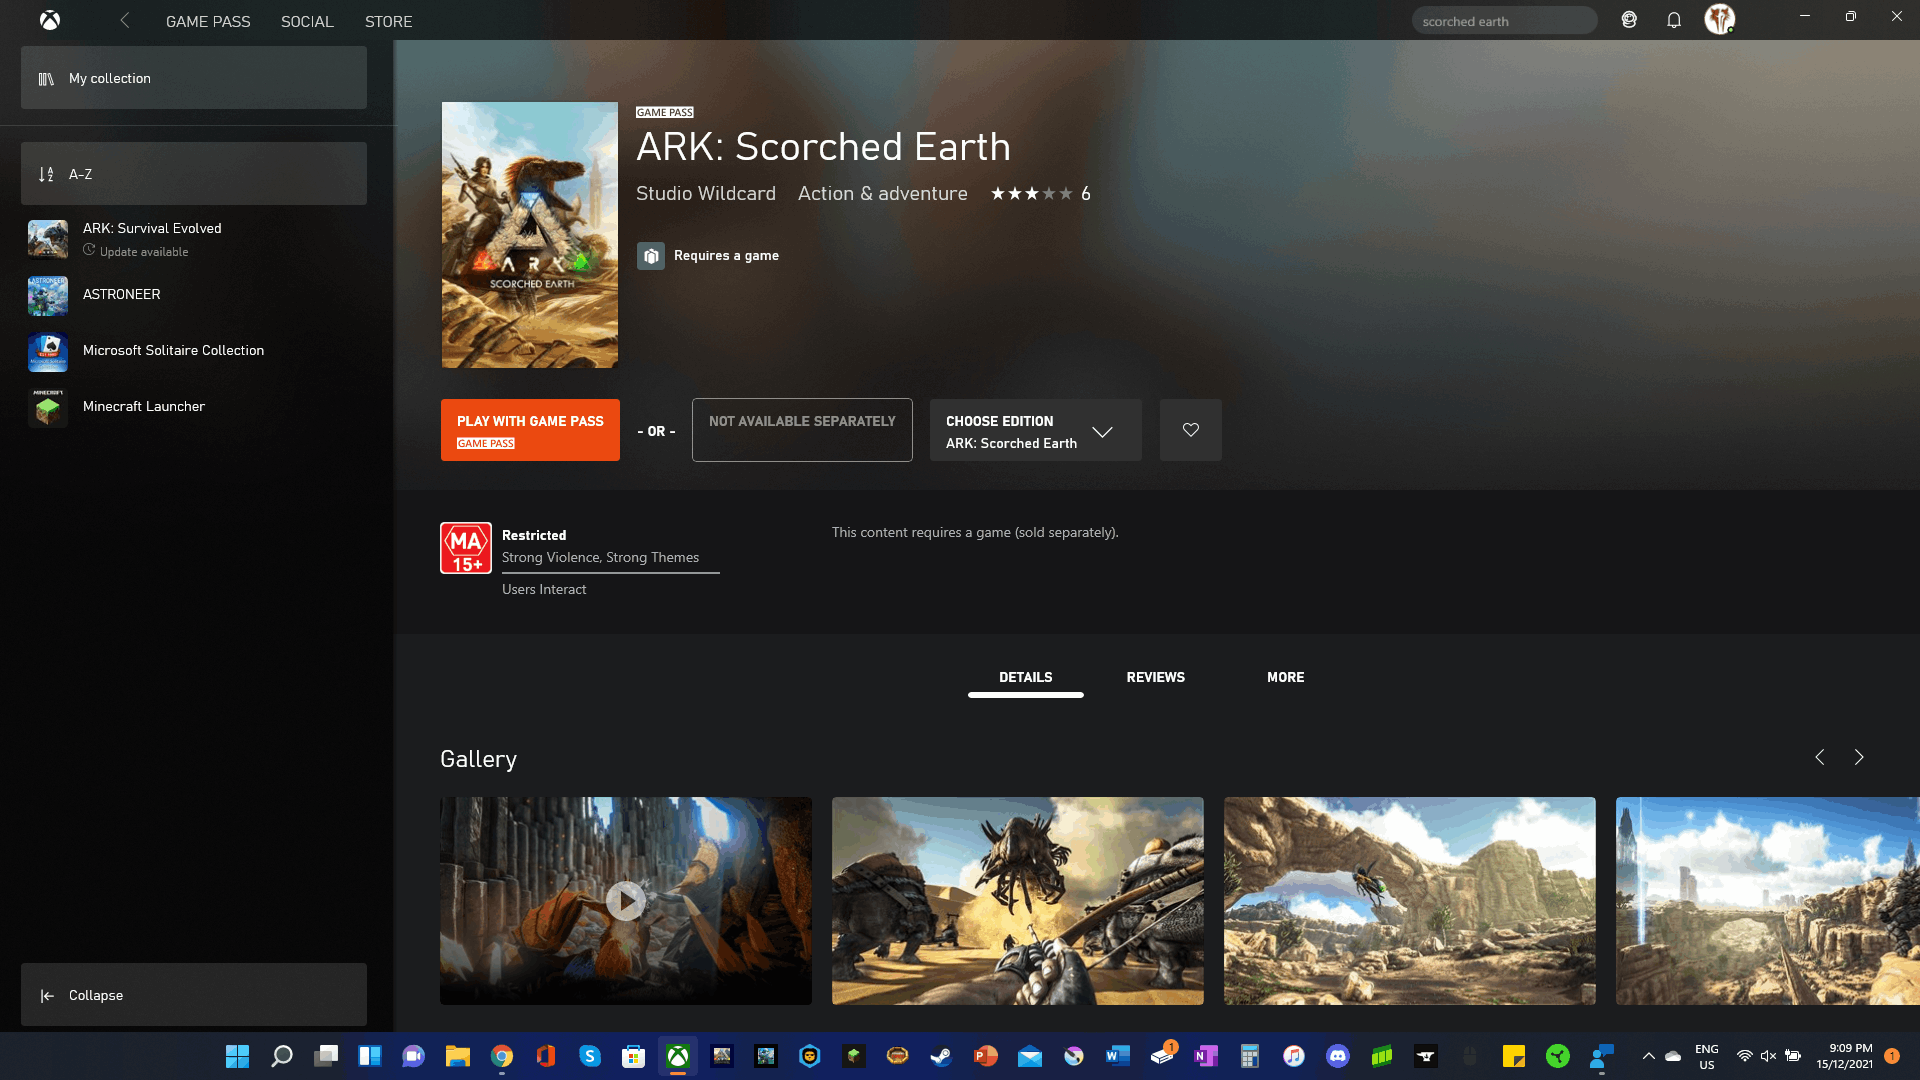Click Play With Game Pass button
This screenshot has width=1920, height=1080.
point(530,430)
